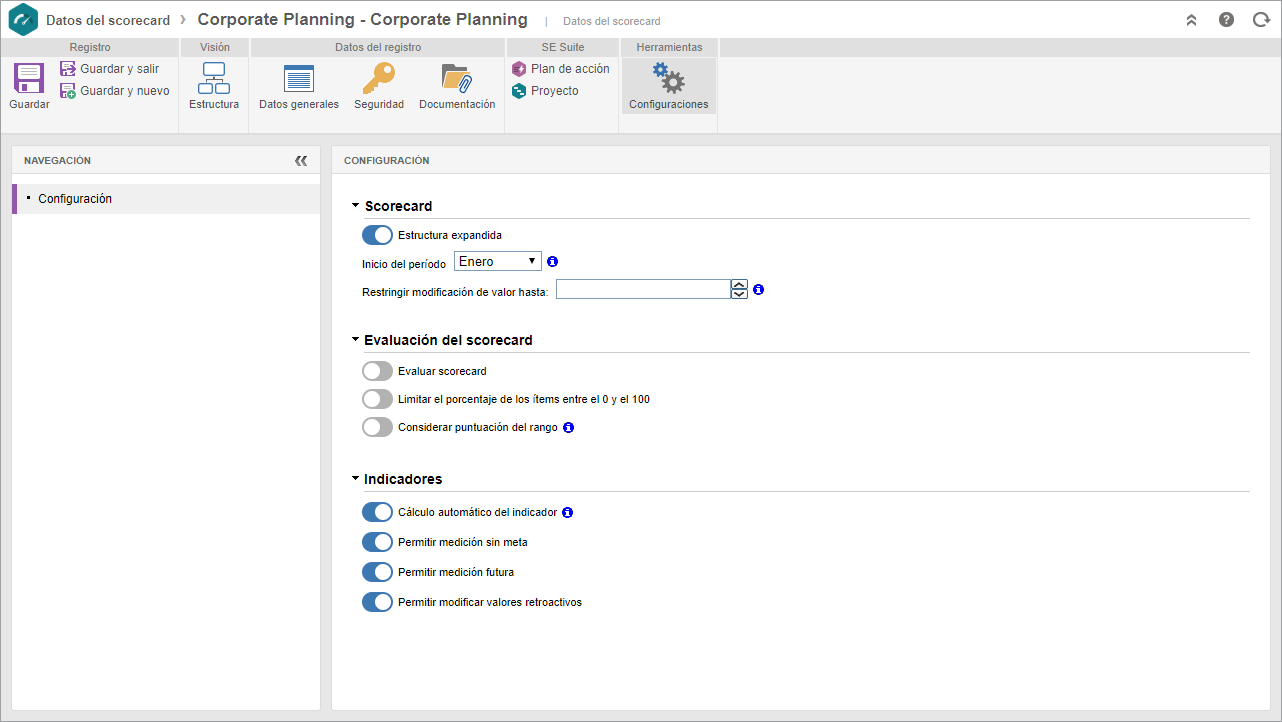Disable Permitir medición futura switch
Screen dimensions: 1282x722
377,572
